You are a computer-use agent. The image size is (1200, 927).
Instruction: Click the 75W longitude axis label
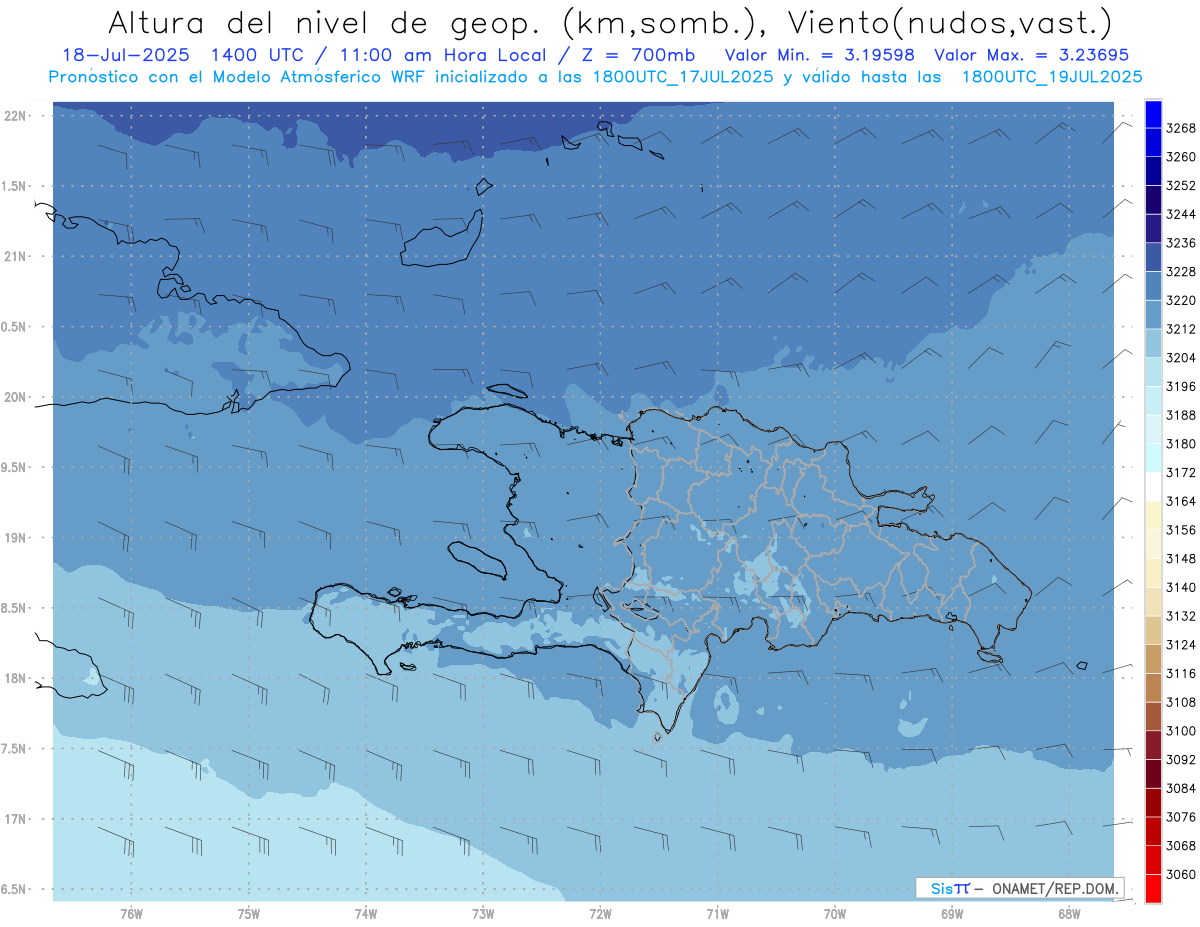point(248,913)
